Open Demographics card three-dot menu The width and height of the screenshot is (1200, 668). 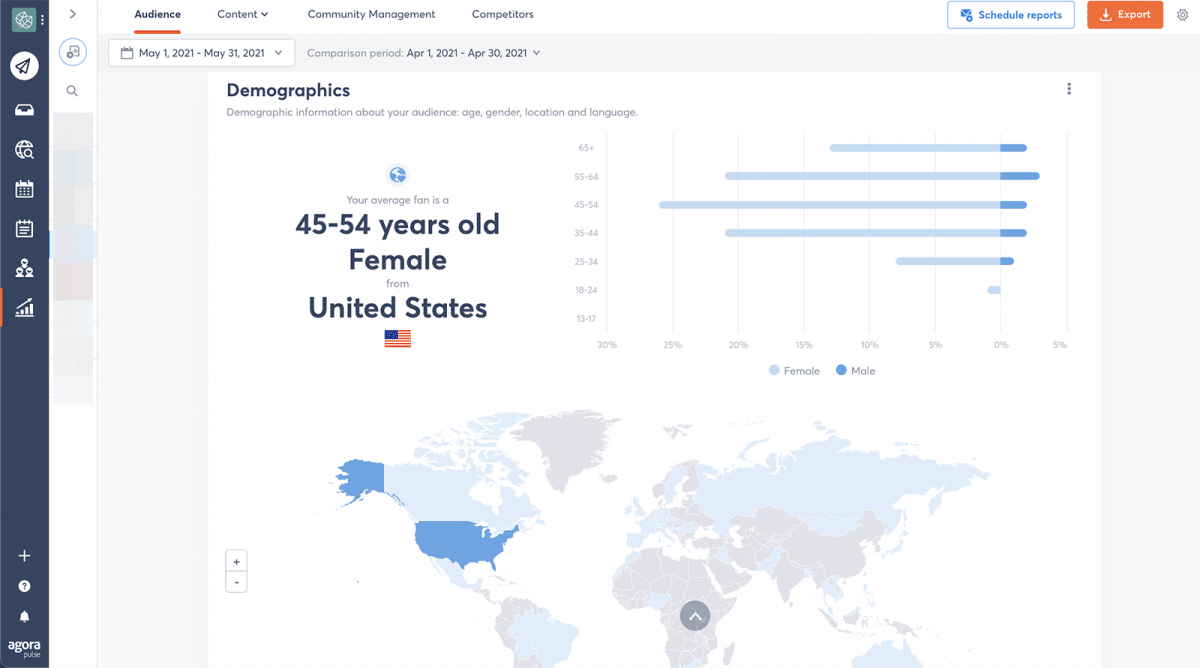pyautogui.click(x=1069, y=89)
